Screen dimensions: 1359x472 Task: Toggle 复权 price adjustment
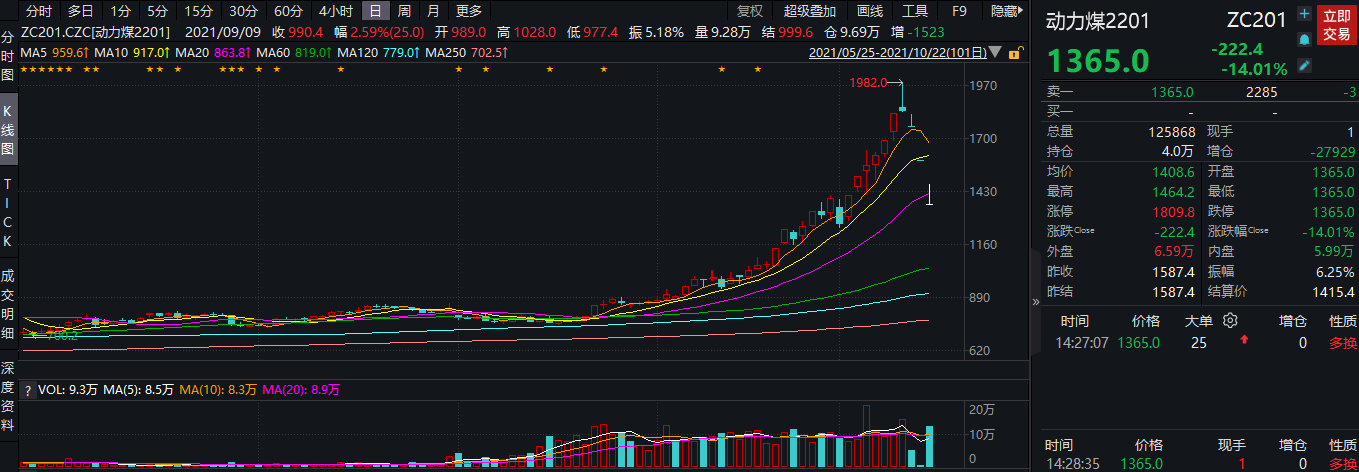tap(749, 11)
